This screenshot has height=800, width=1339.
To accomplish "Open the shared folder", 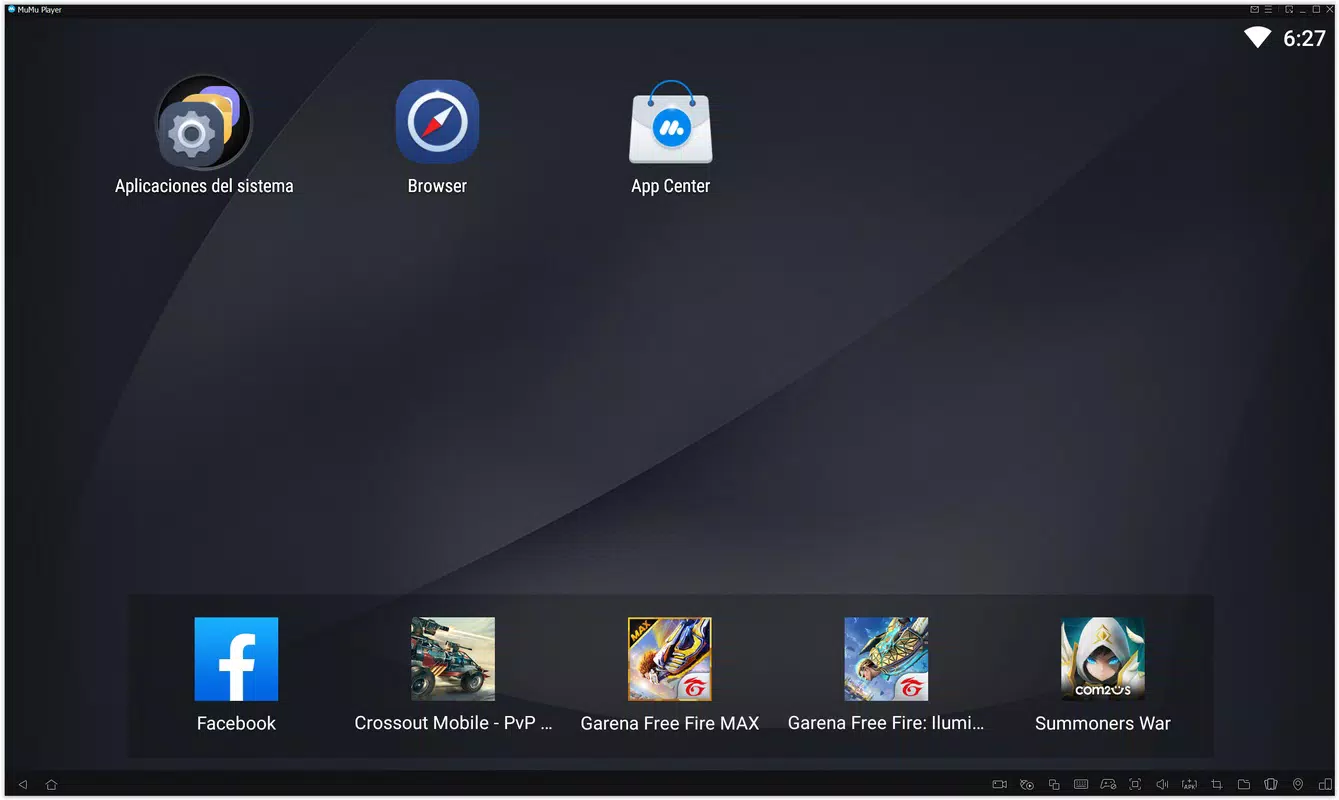I will point(1244,785).
